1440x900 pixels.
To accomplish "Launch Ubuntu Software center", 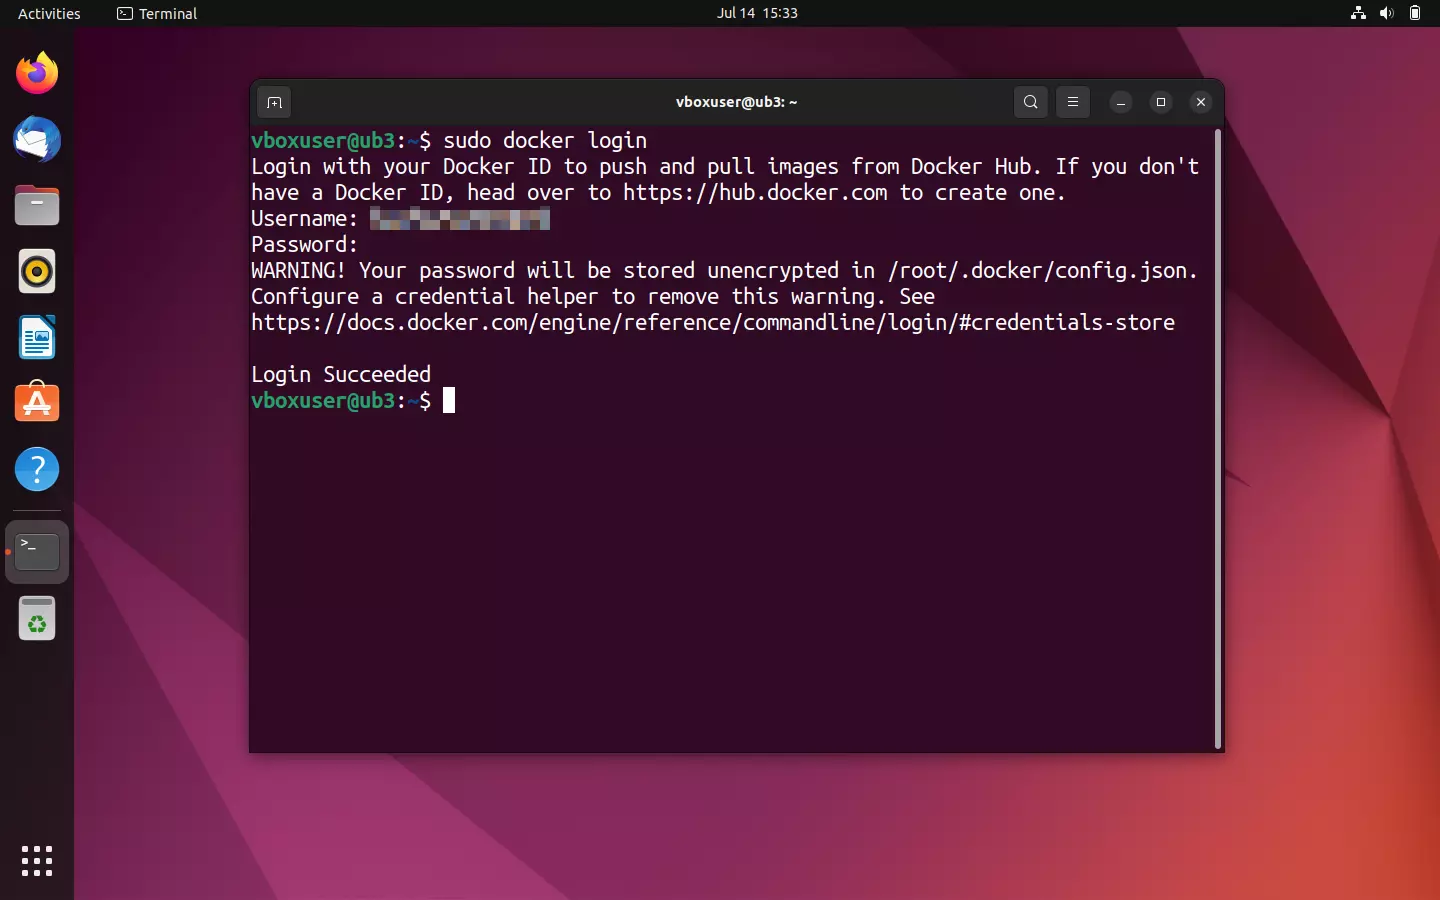I will point(36,402).
